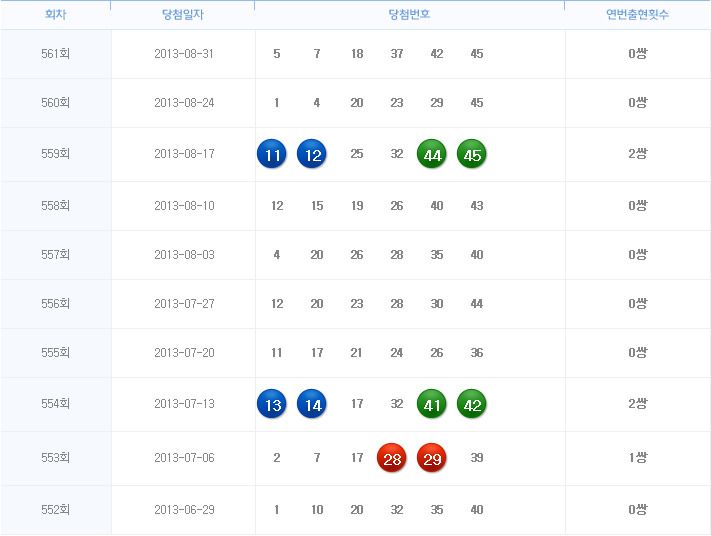Image resolution: width=711 pixels, height=536 pixels.
Task: Click number 37 in round 561 row
Action: point(397,54)
